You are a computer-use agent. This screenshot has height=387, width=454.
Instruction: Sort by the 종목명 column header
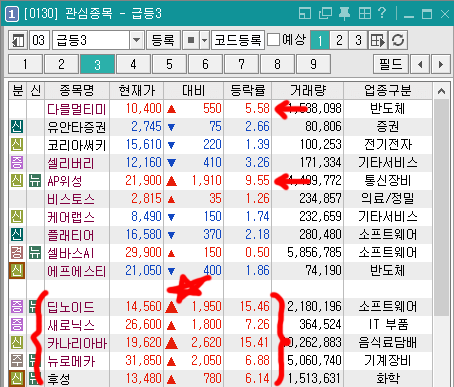[77, 91]
